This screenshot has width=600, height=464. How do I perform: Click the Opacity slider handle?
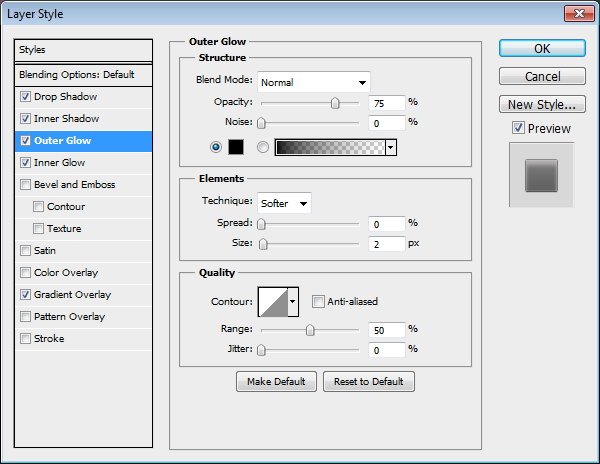[x=335, y=103]
